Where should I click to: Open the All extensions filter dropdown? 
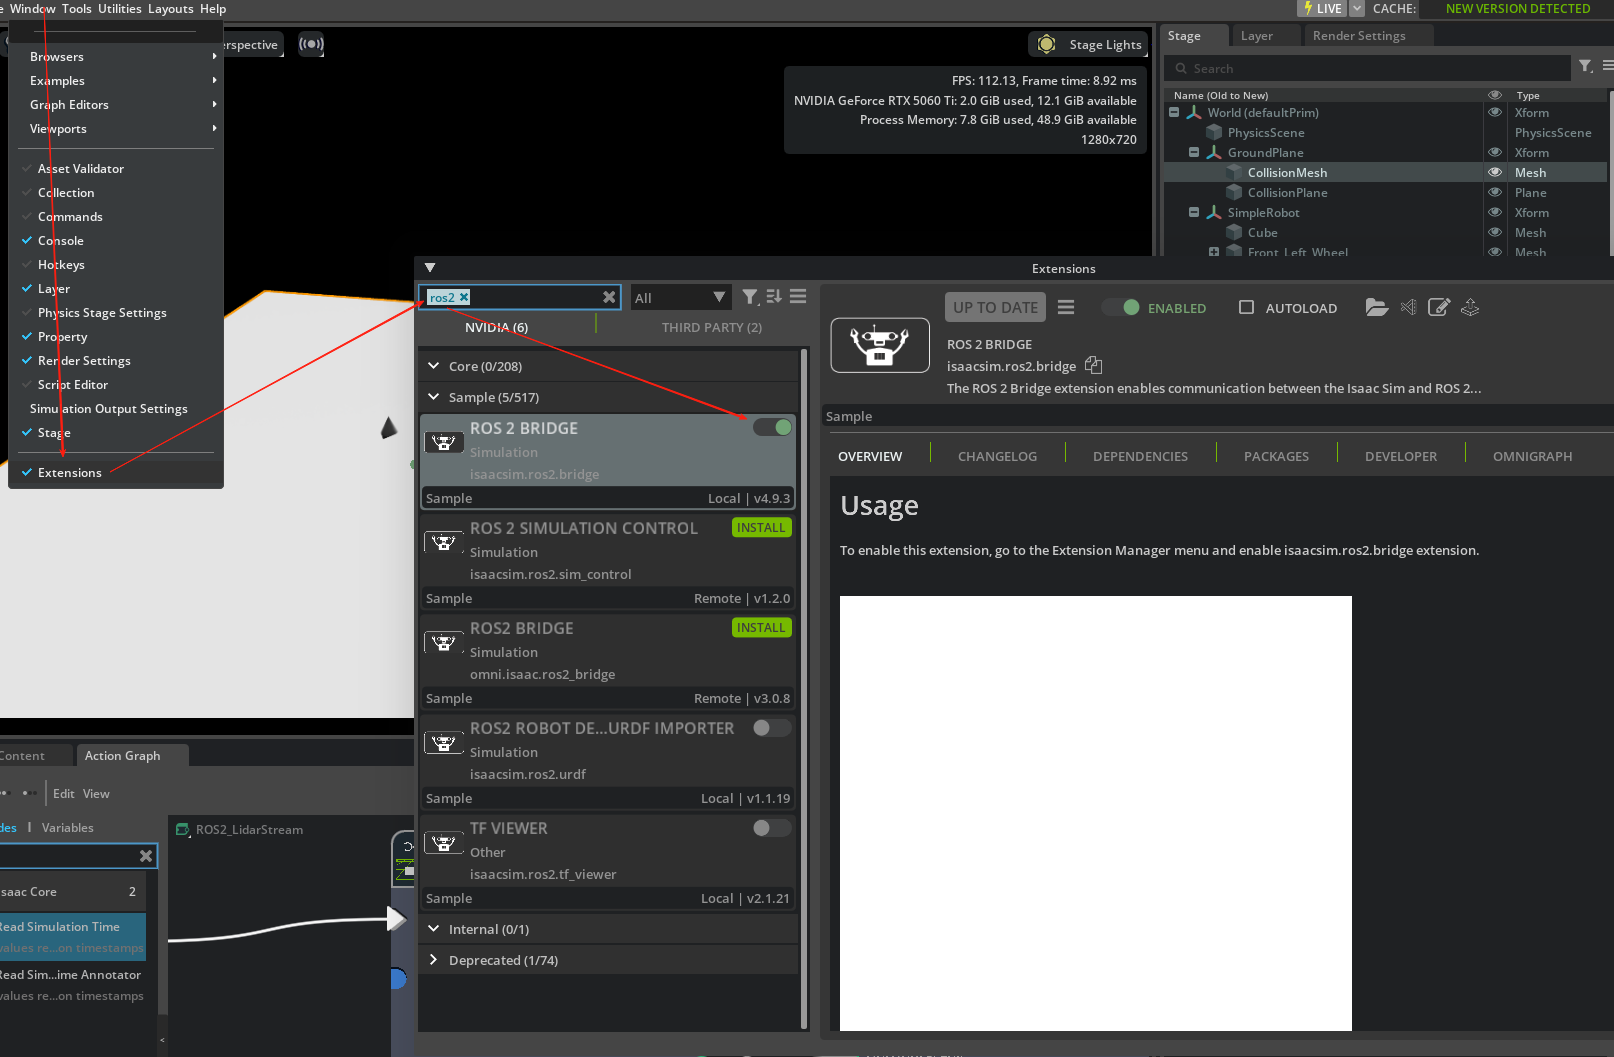pyautogui.click(x=680, y=297)
